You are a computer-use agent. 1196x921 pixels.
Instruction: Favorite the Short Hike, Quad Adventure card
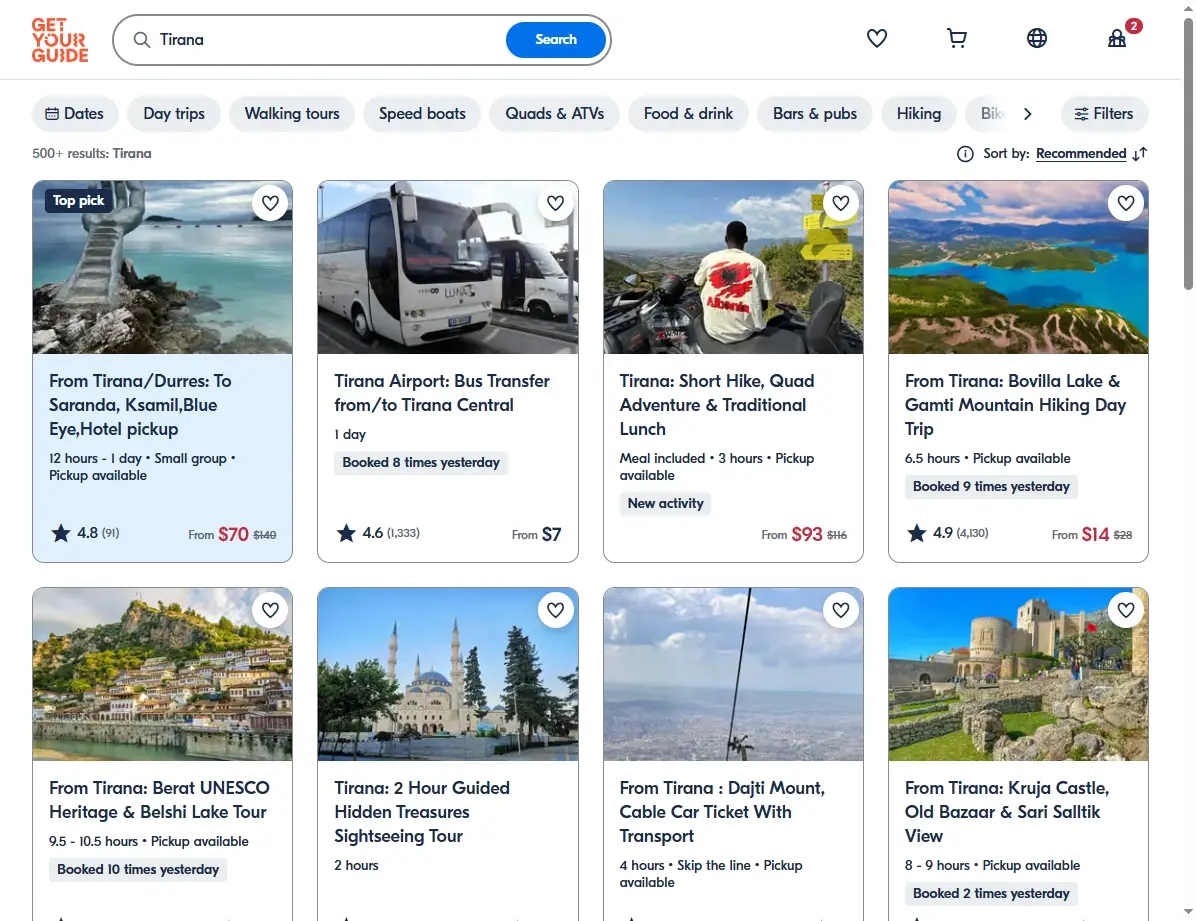pyautogui.click(x=841, y=203)
